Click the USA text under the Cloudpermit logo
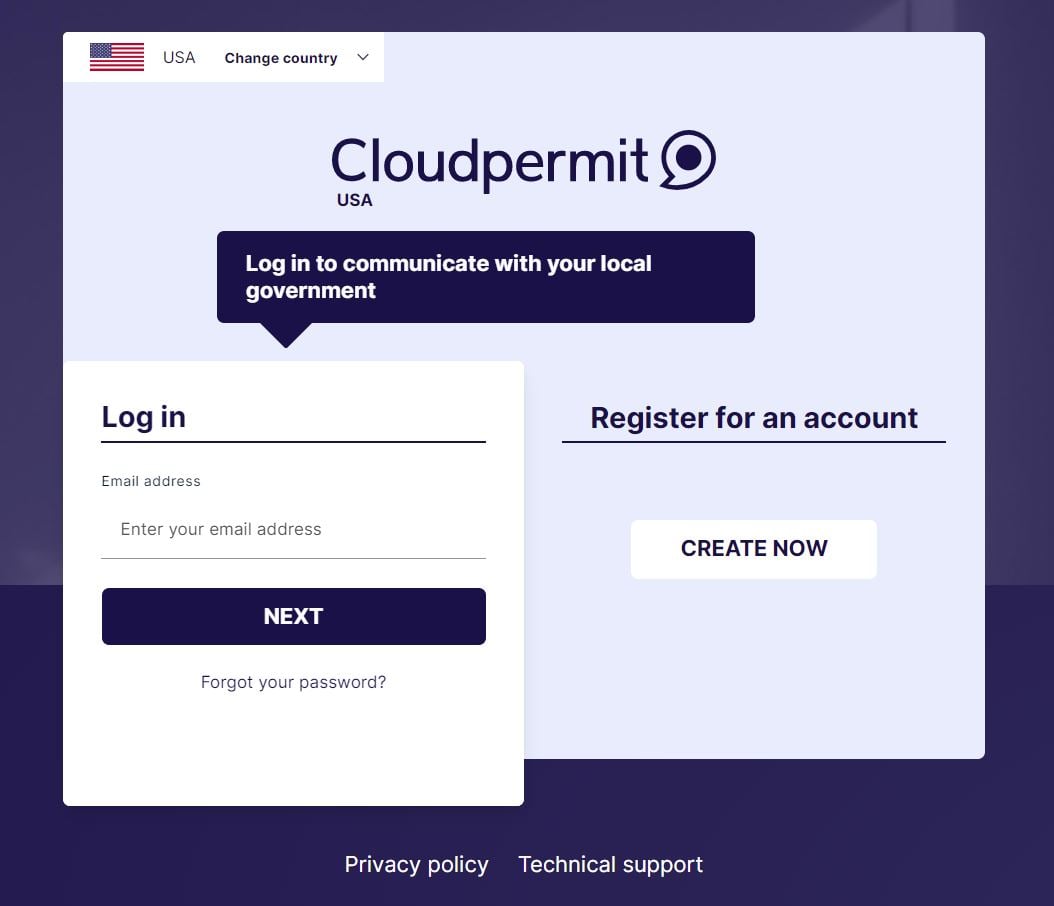 [354, 200]
